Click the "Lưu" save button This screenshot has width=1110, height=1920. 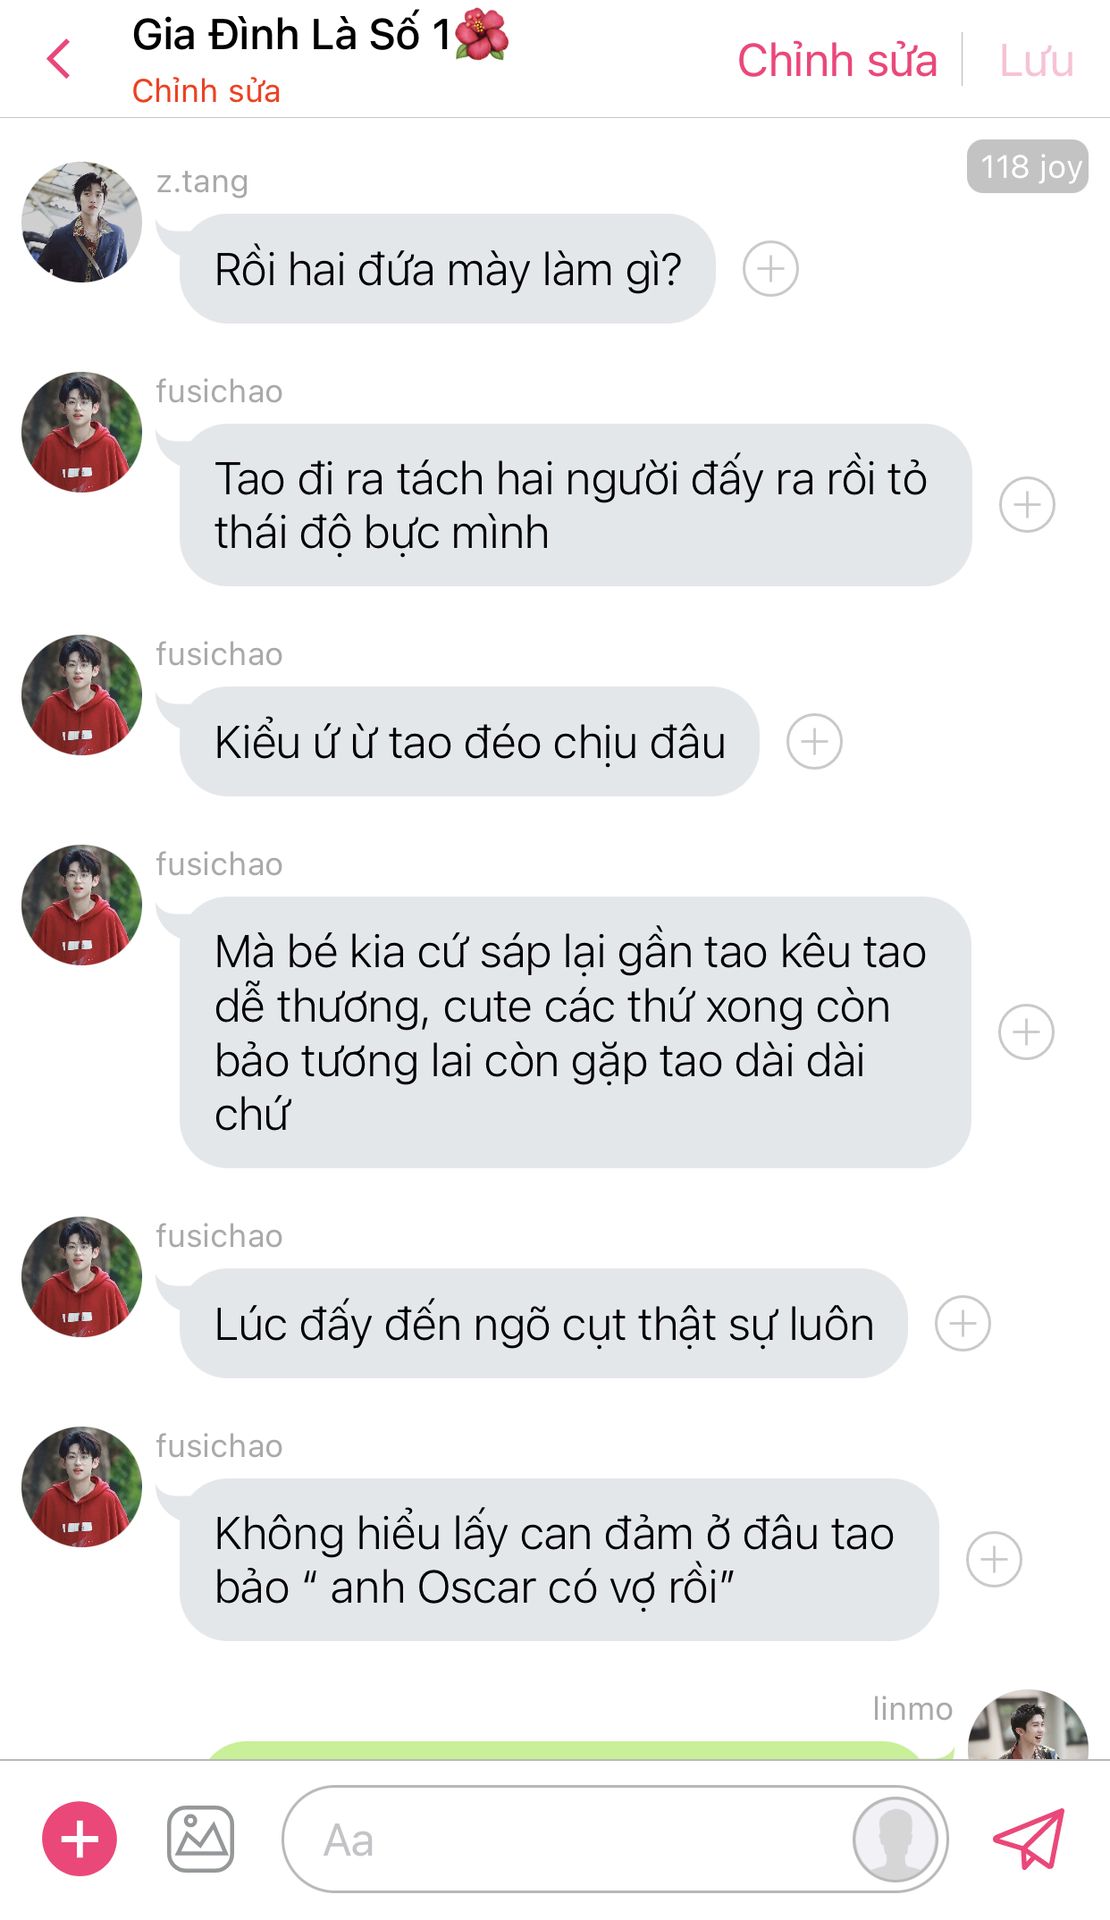[x=1036, y=61]
